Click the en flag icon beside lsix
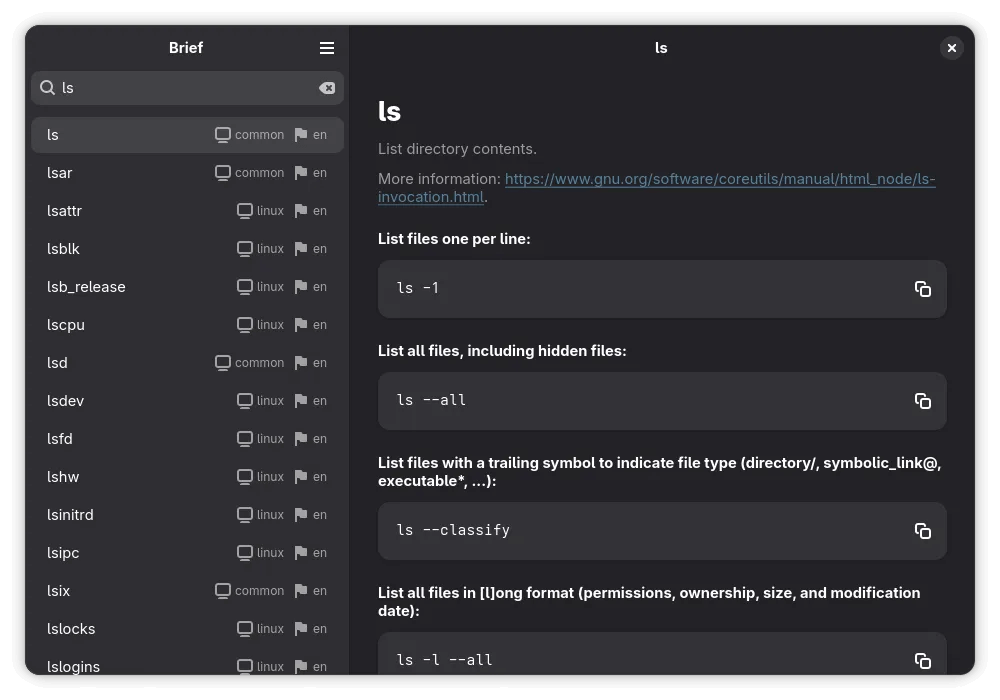Viewport: 1000px width, 700px height. click(x=301, y=591)
